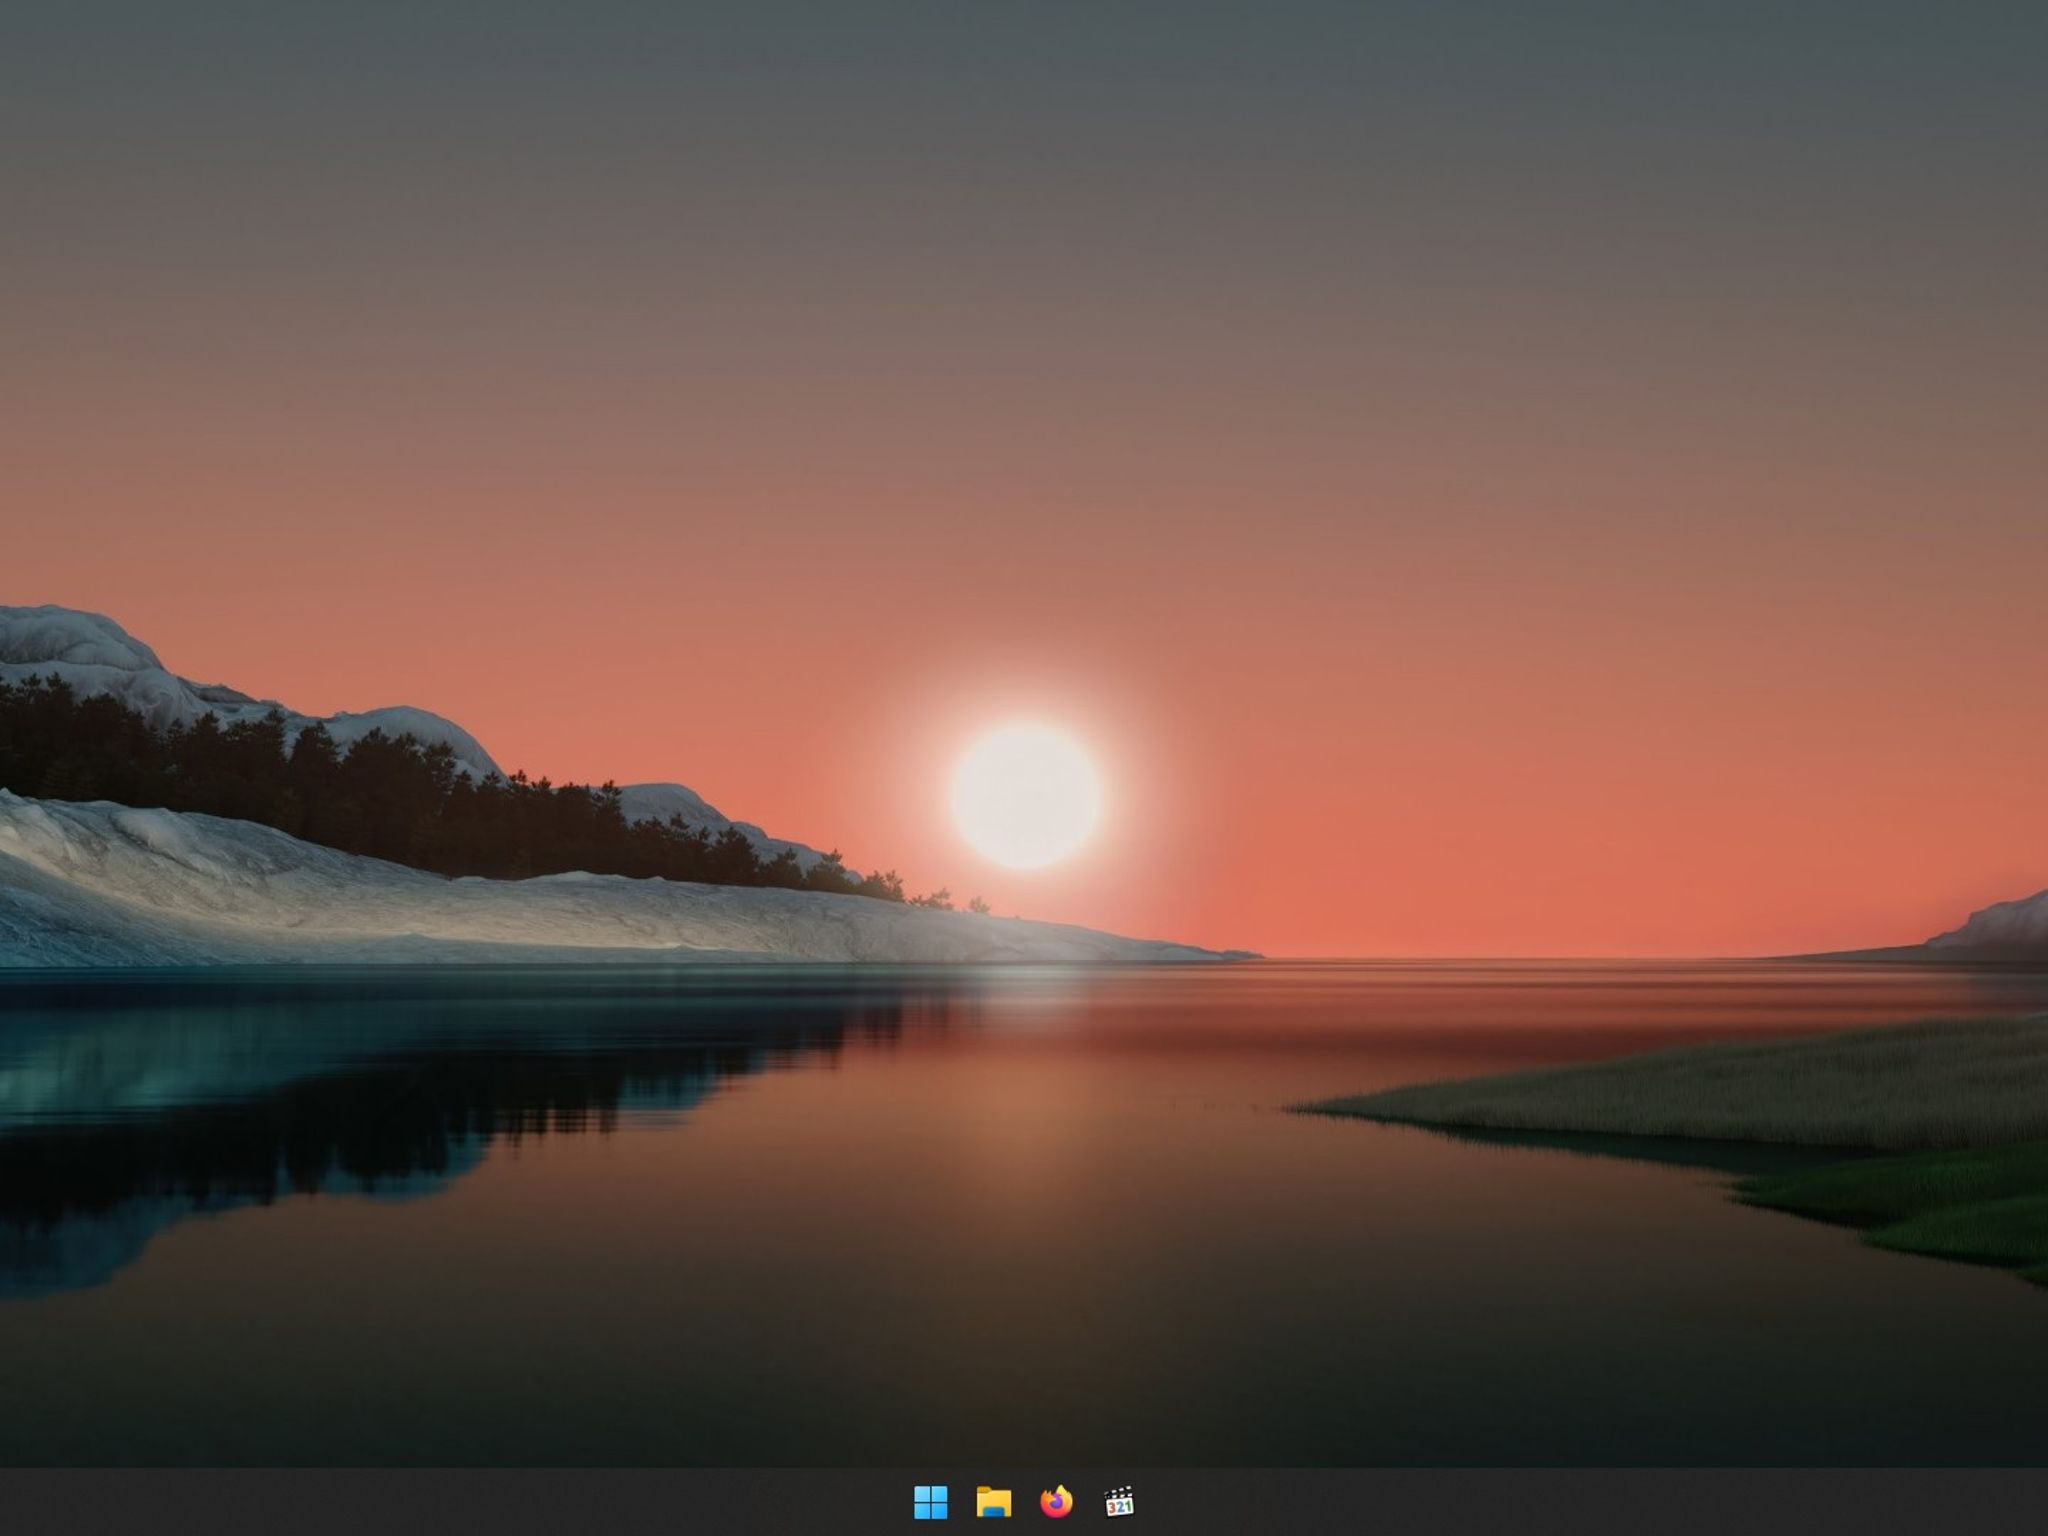The height and width of the screenshot is (1536, 2048).
Task: Launch Media Player Classic from the taskbar
Action: (1119, 1501)
